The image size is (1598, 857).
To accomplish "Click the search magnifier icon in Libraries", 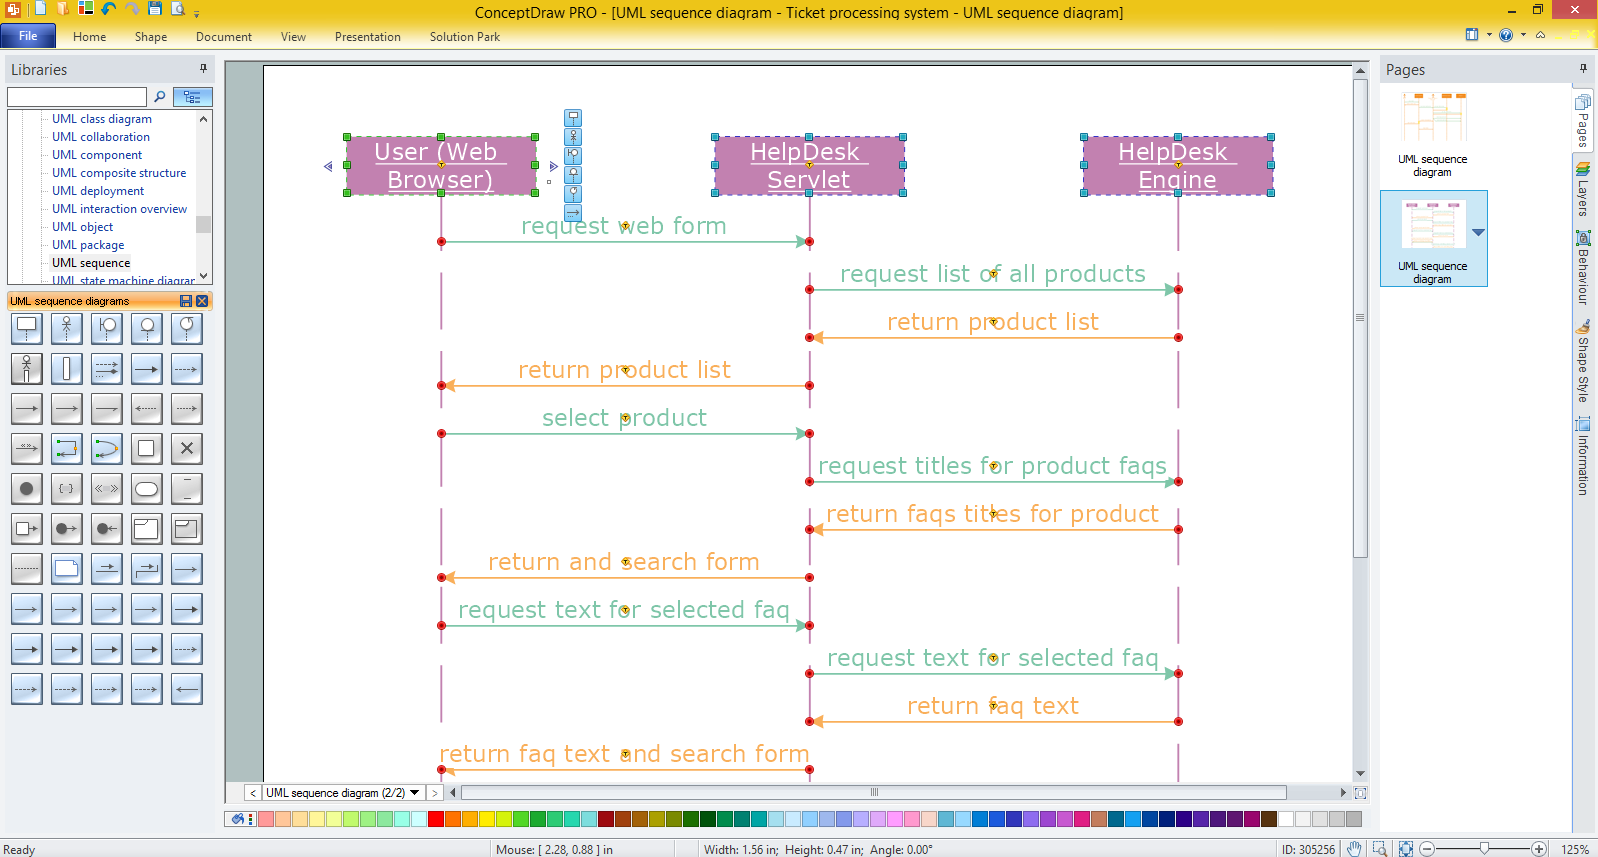I will pyautogui.click(x=159, y=97).
